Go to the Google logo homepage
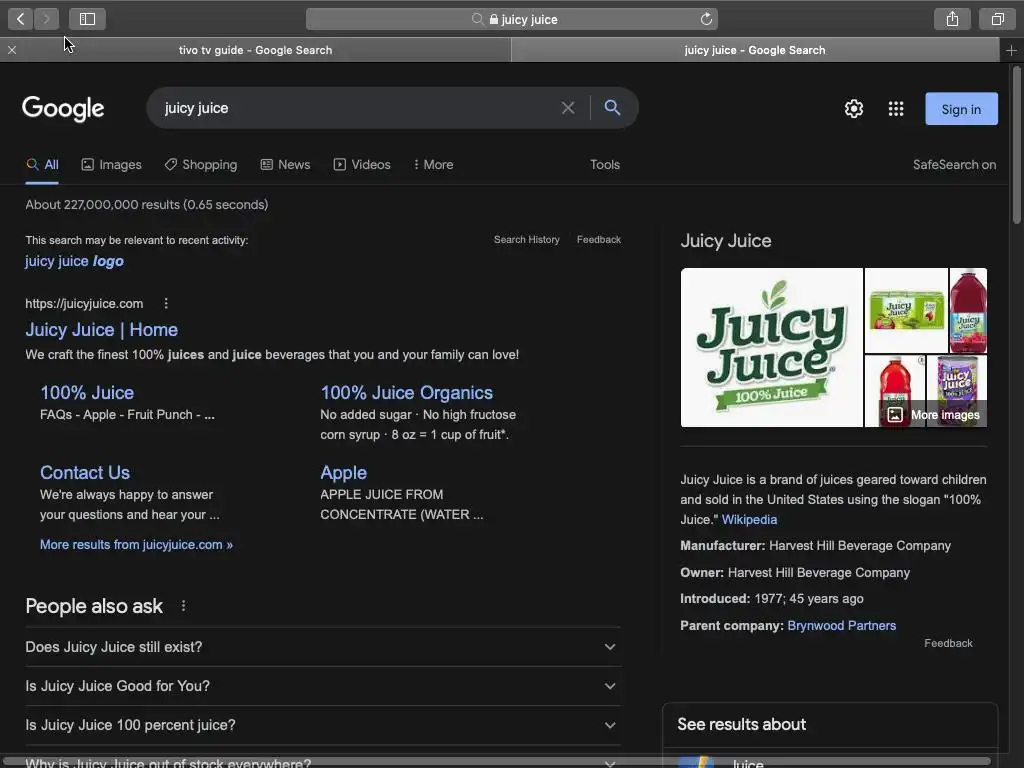 (63, 108)
